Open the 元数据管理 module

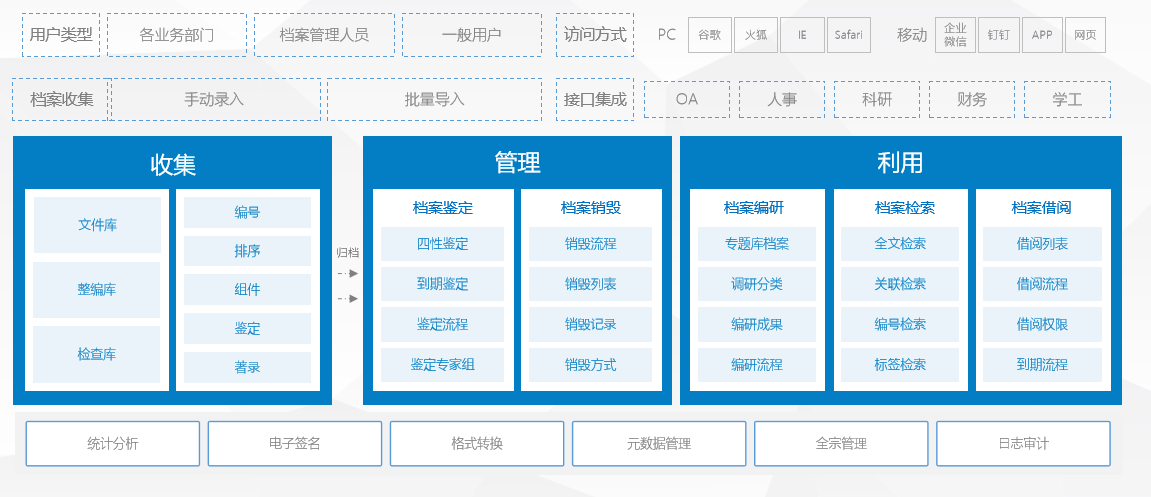pos(659,444)
